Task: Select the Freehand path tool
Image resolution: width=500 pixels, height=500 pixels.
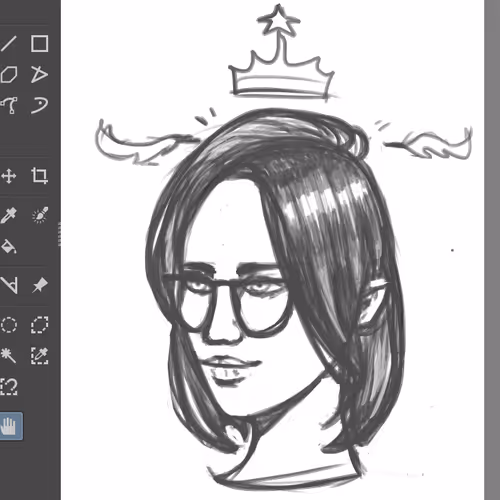Action: 39,105
